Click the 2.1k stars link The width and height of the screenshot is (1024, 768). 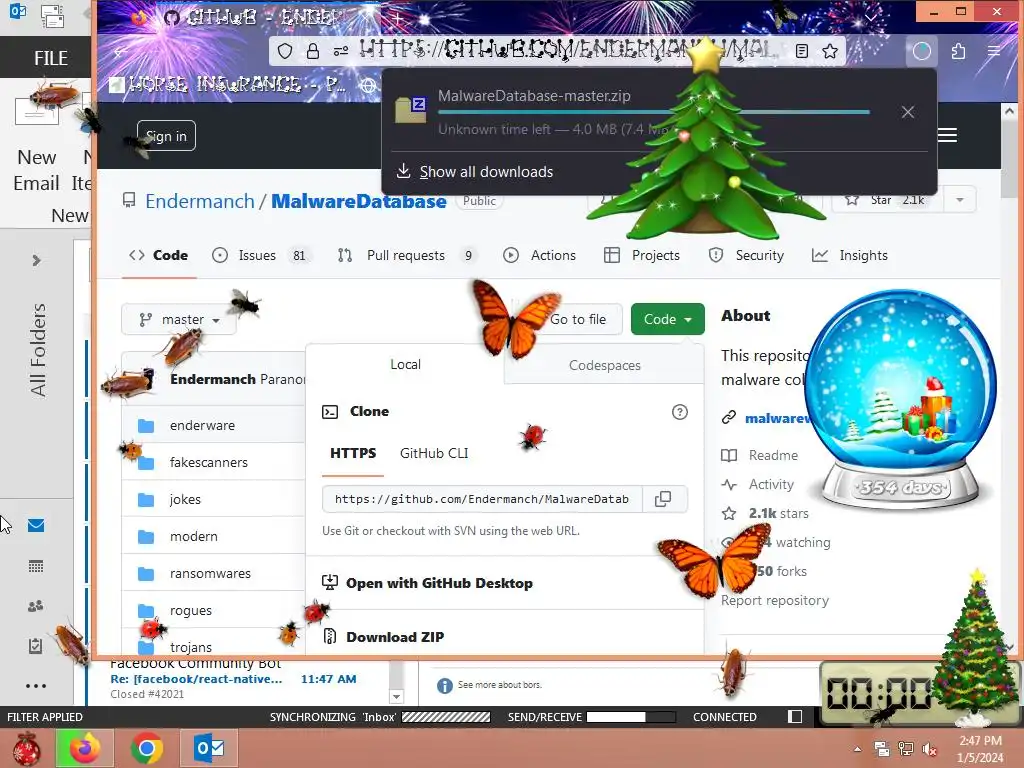coord(765,513)
